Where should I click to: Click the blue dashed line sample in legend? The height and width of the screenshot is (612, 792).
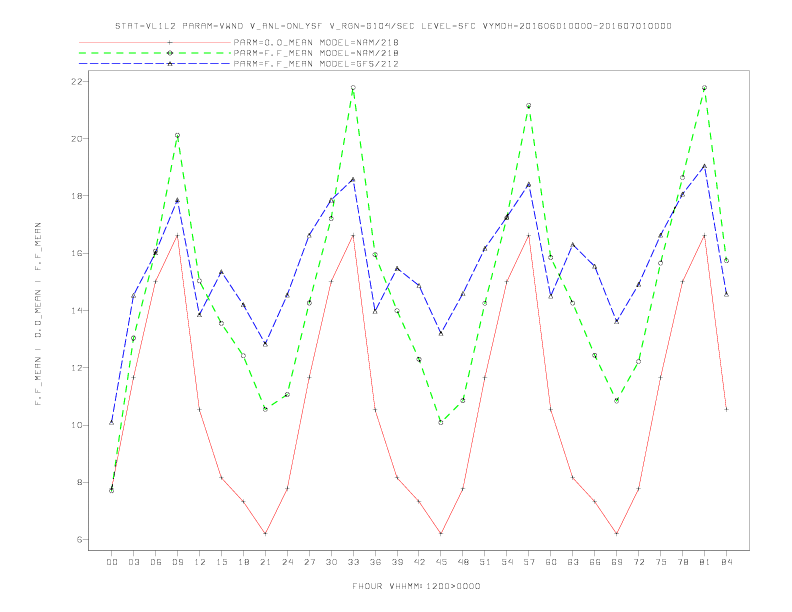[155, 64]
